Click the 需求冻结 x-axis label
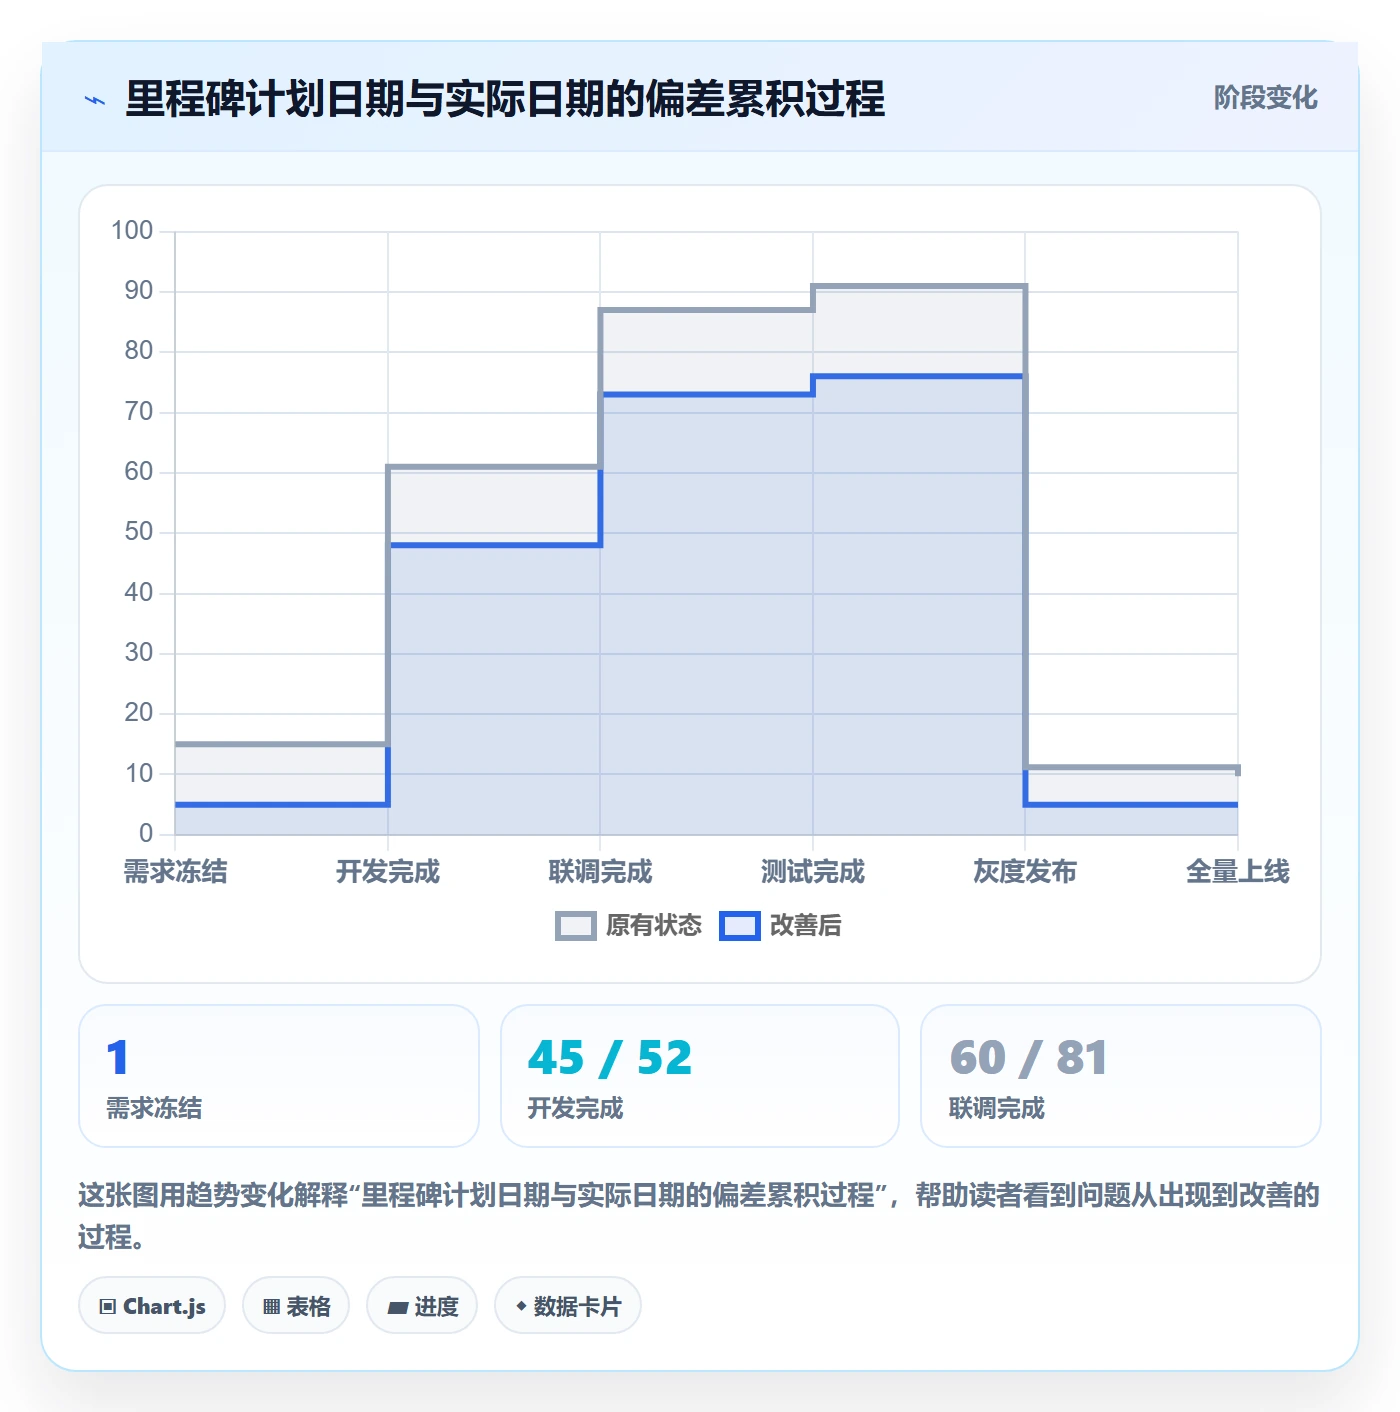1400x1412 pixels. pos(175,872)
